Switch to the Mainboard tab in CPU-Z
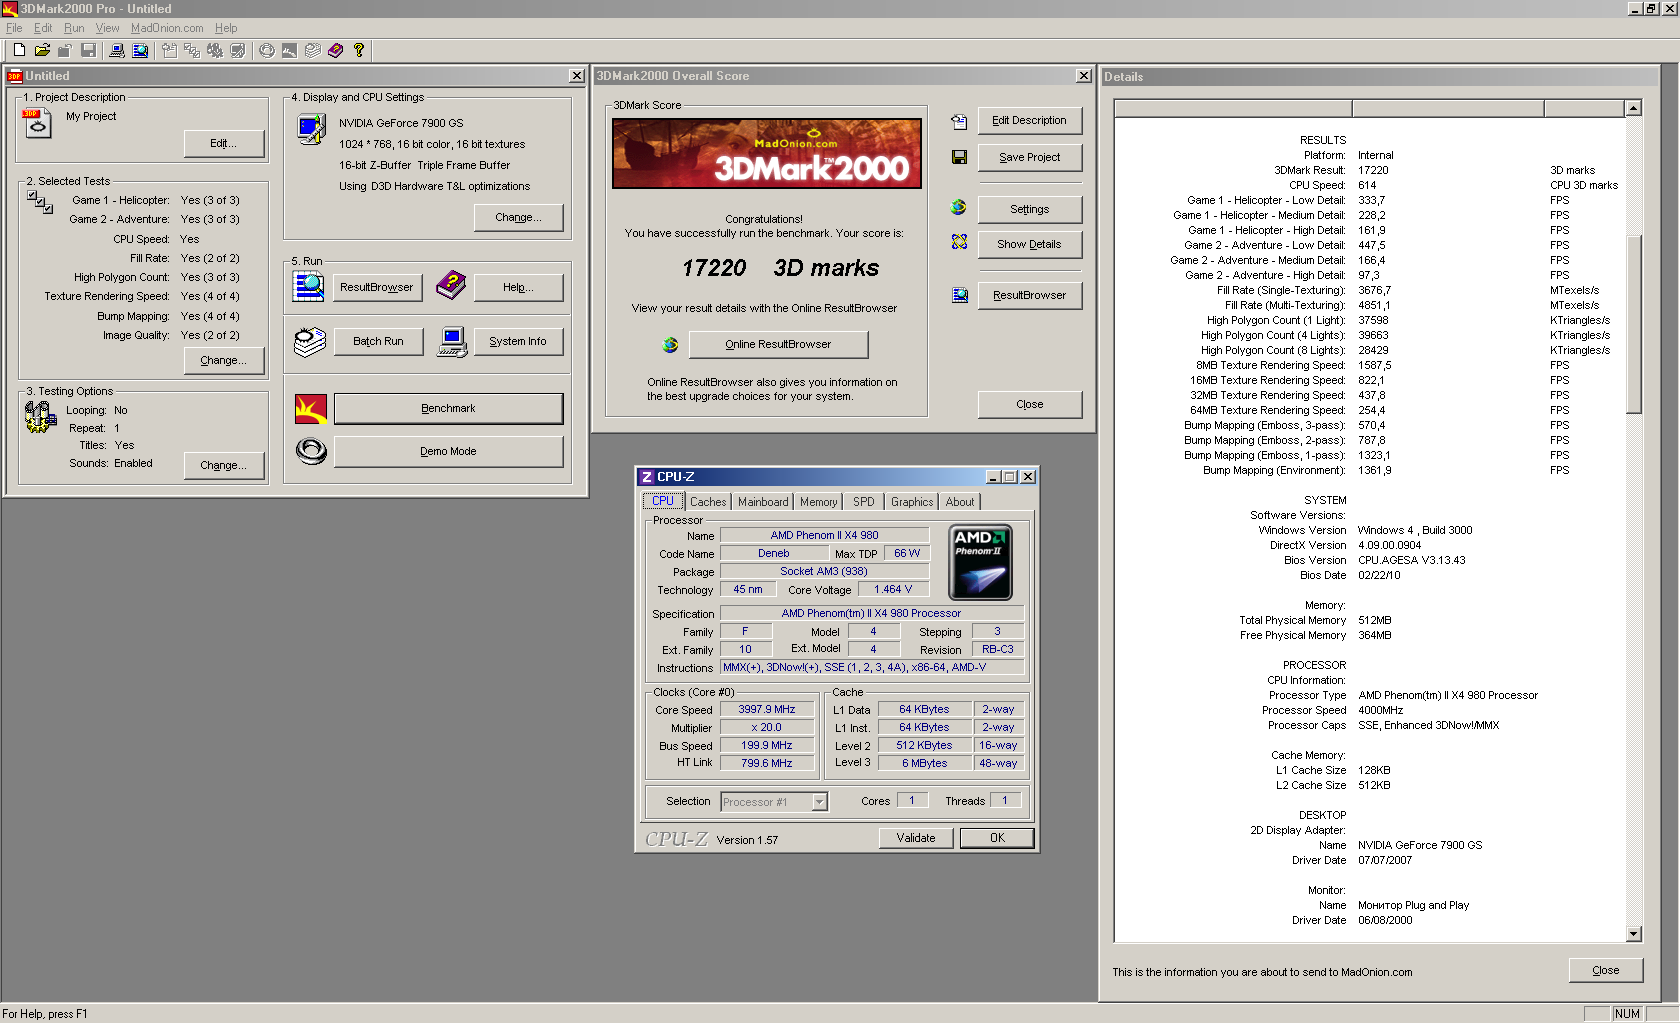This screenshot has width=1680, height=1024. click(x=763, y=502)
